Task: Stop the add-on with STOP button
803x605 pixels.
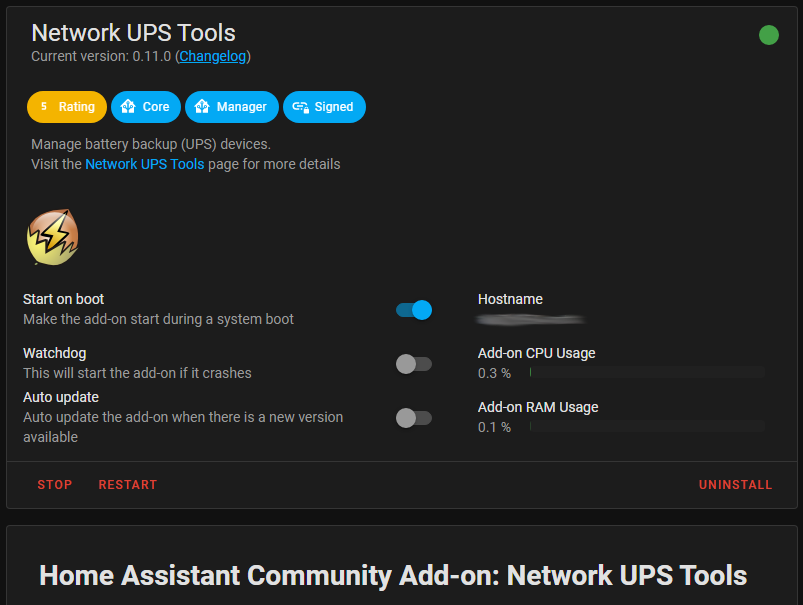Action: click(55, 485)
